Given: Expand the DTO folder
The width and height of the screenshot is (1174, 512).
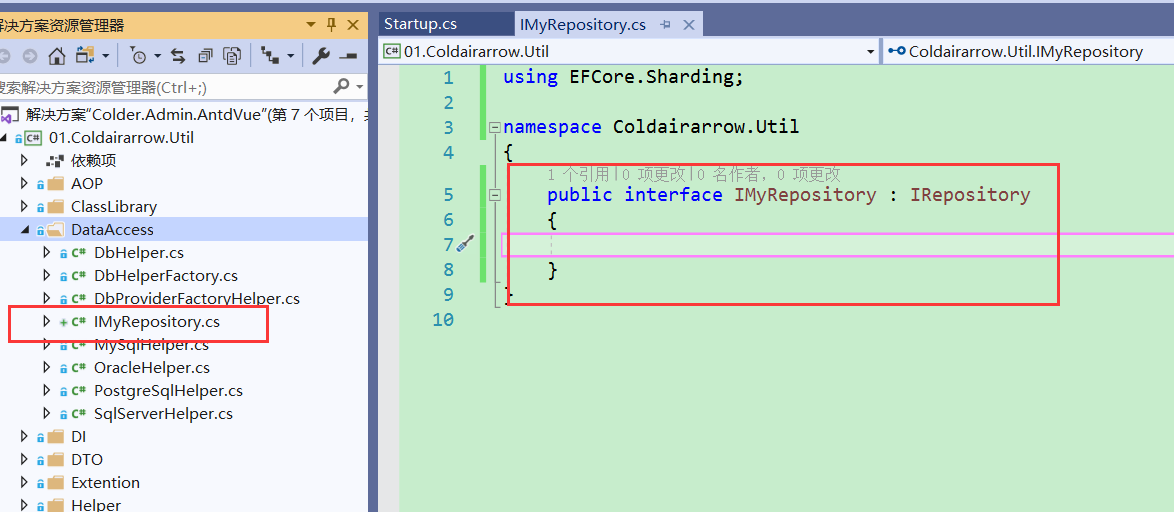Looking at the screenshot, I should tap(24, 460).
